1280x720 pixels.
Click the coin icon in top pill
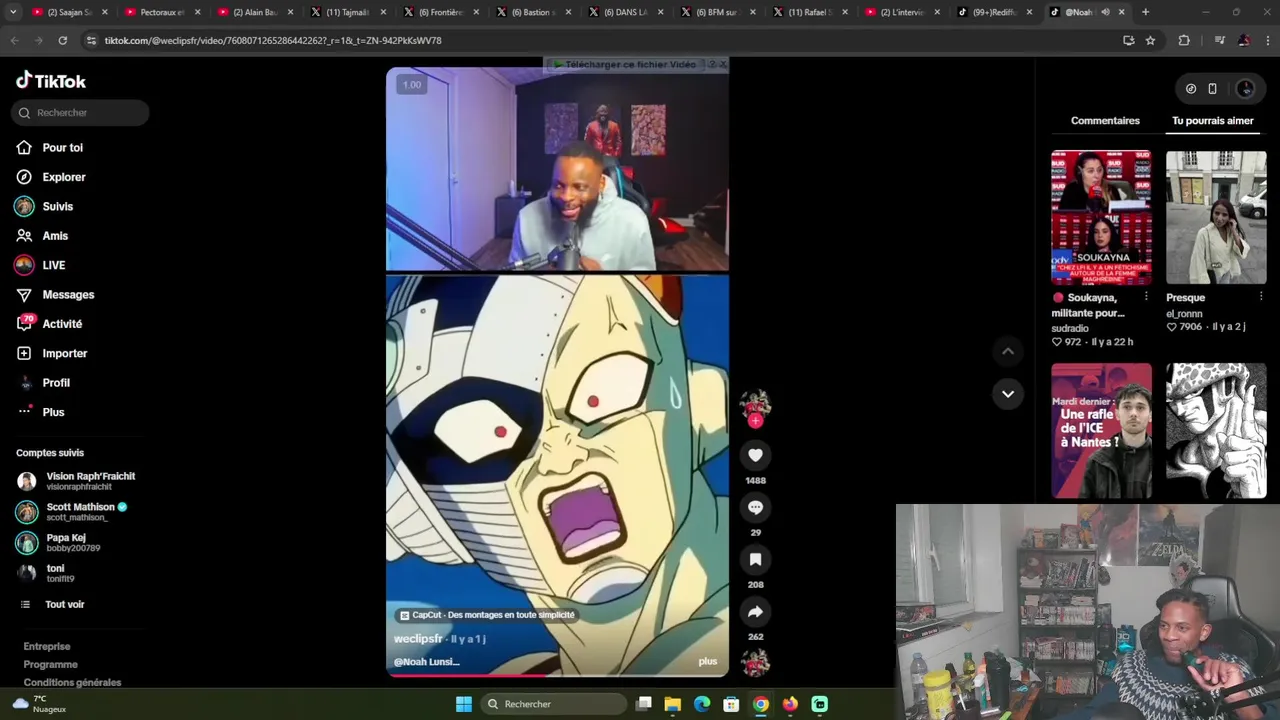tap(1191, 89)
